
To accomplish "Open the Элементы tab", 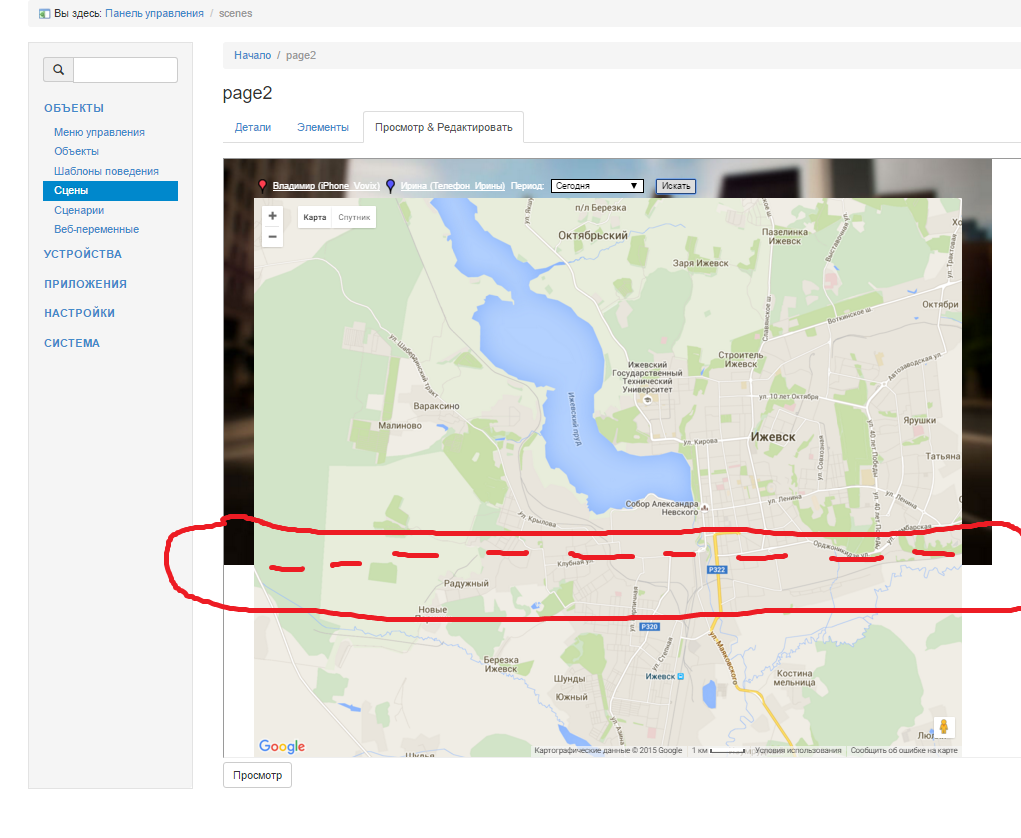I will tap(323, 128).
